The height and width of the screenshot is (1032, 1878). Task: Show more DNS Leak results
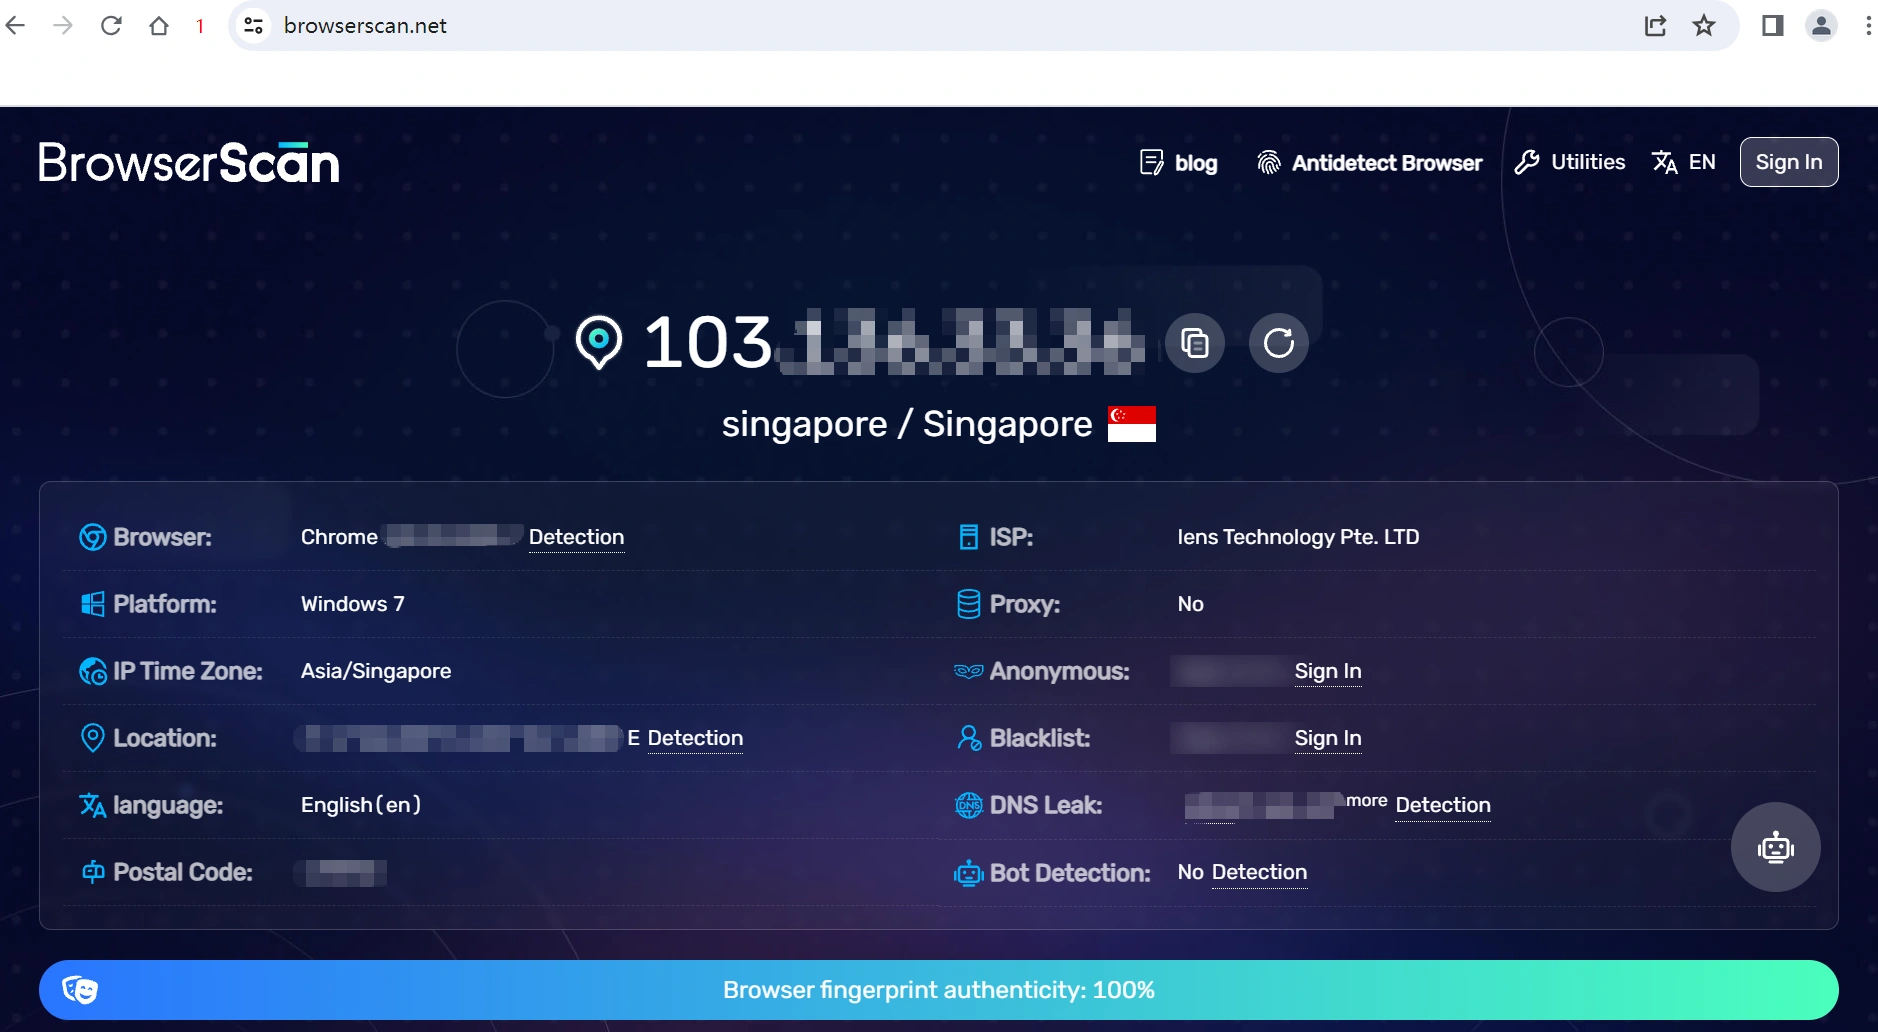[1366, 800]
